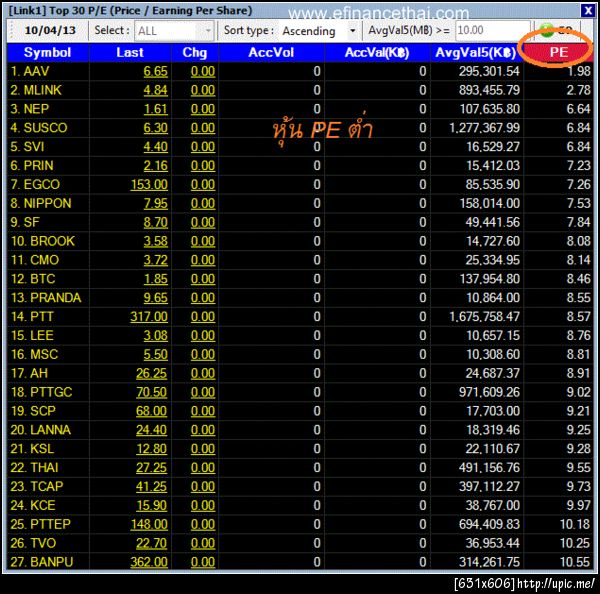Click EGCO last price 153.00

point(149,185)
